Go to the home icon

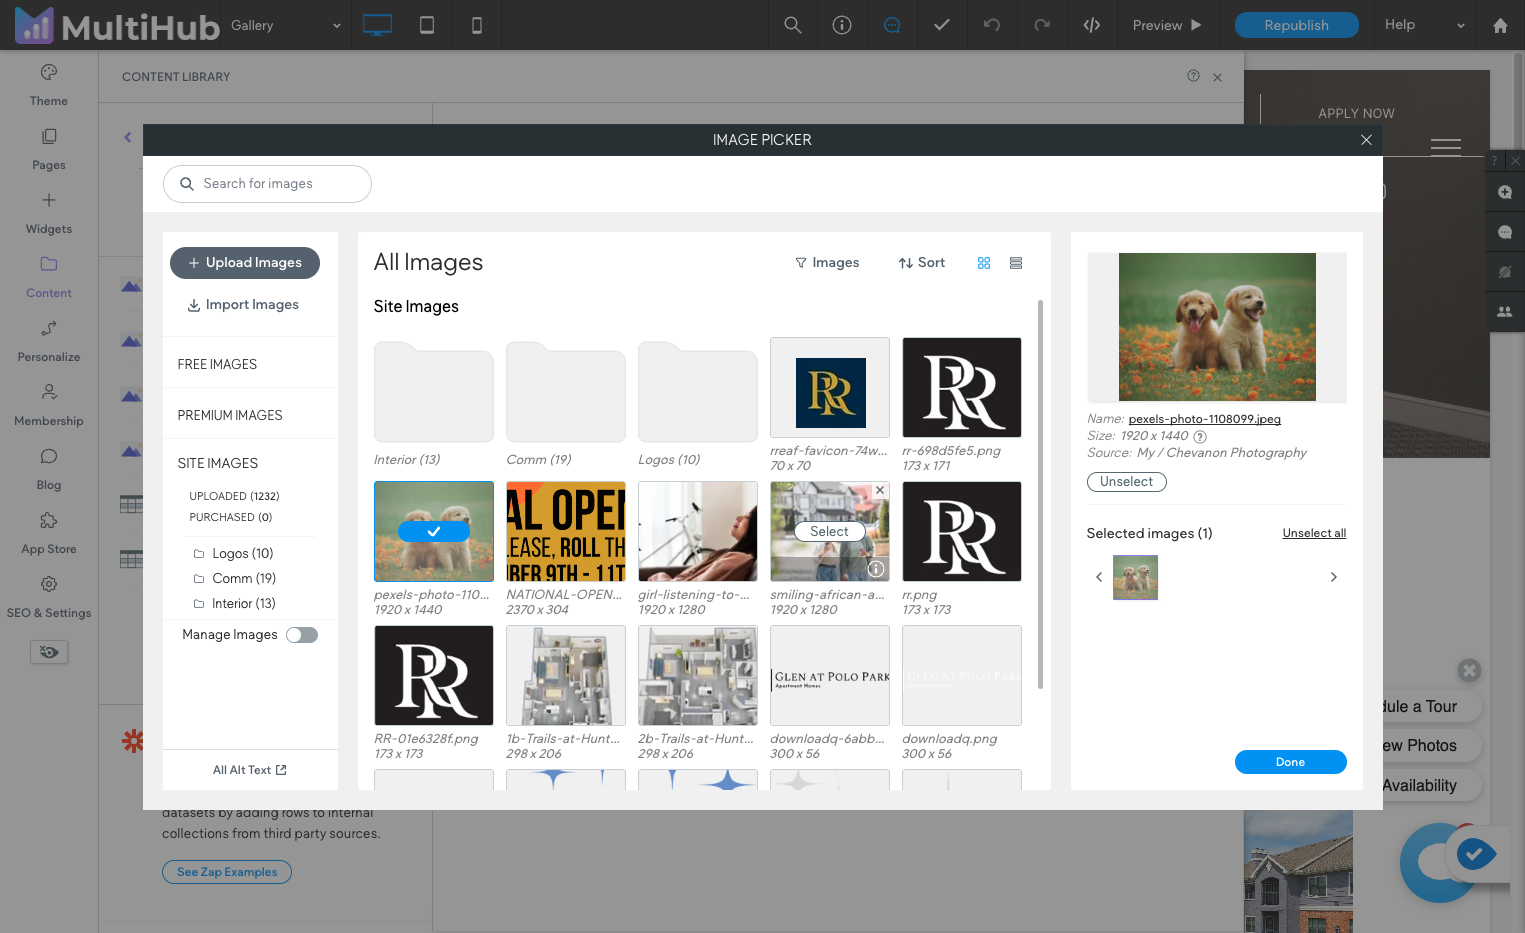1500,25
